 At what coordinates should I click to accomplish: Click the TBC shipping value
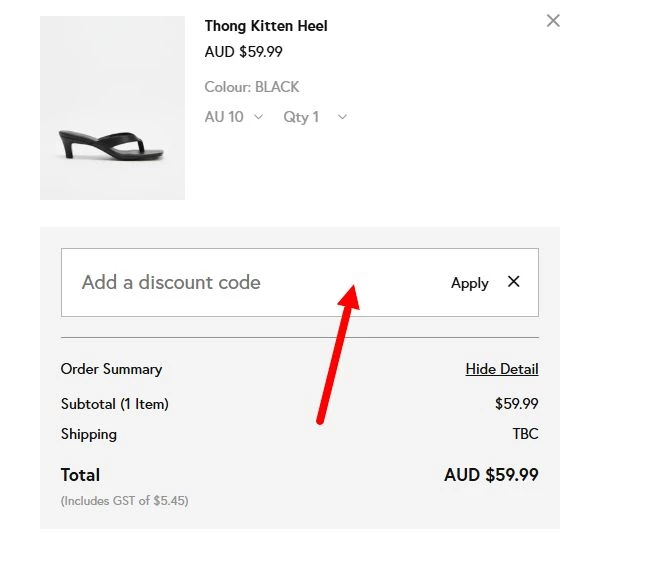[525, 434]
